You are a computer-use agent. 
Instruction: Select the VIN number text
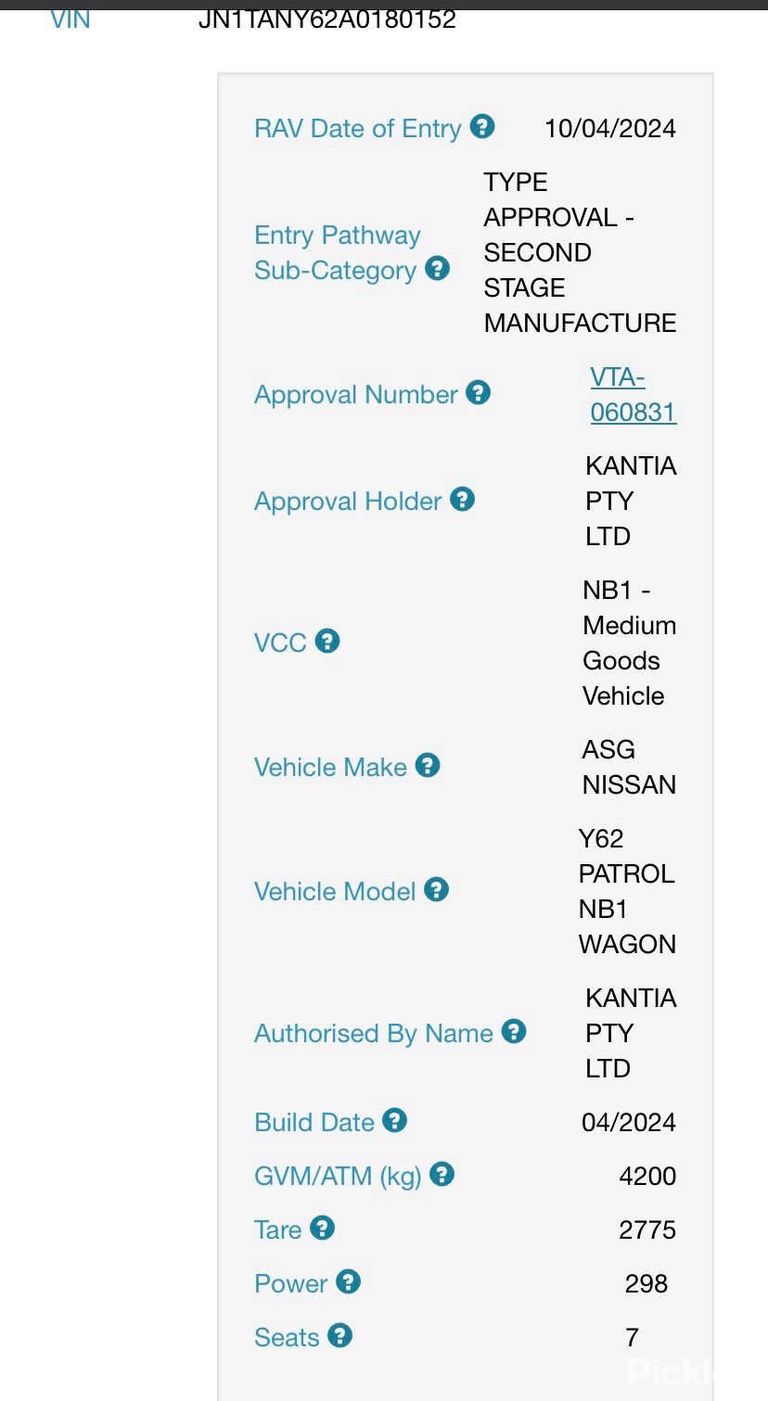coord(327,18)
